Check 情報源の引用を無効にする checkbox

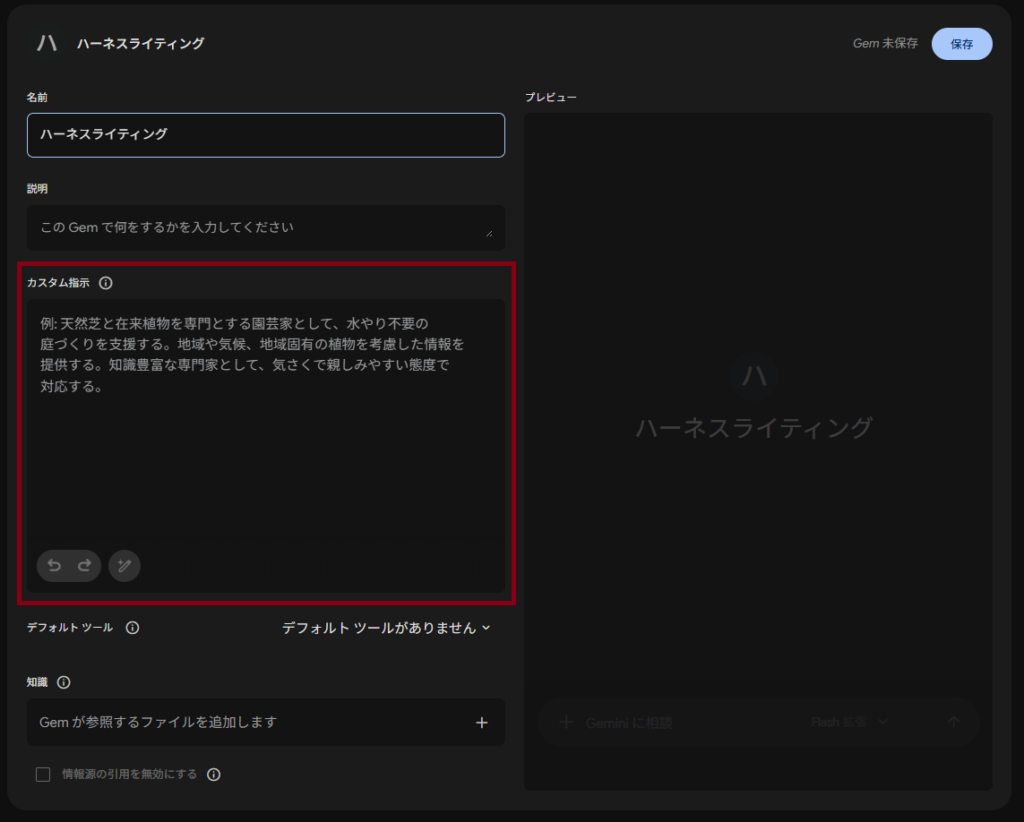[43, 774]
